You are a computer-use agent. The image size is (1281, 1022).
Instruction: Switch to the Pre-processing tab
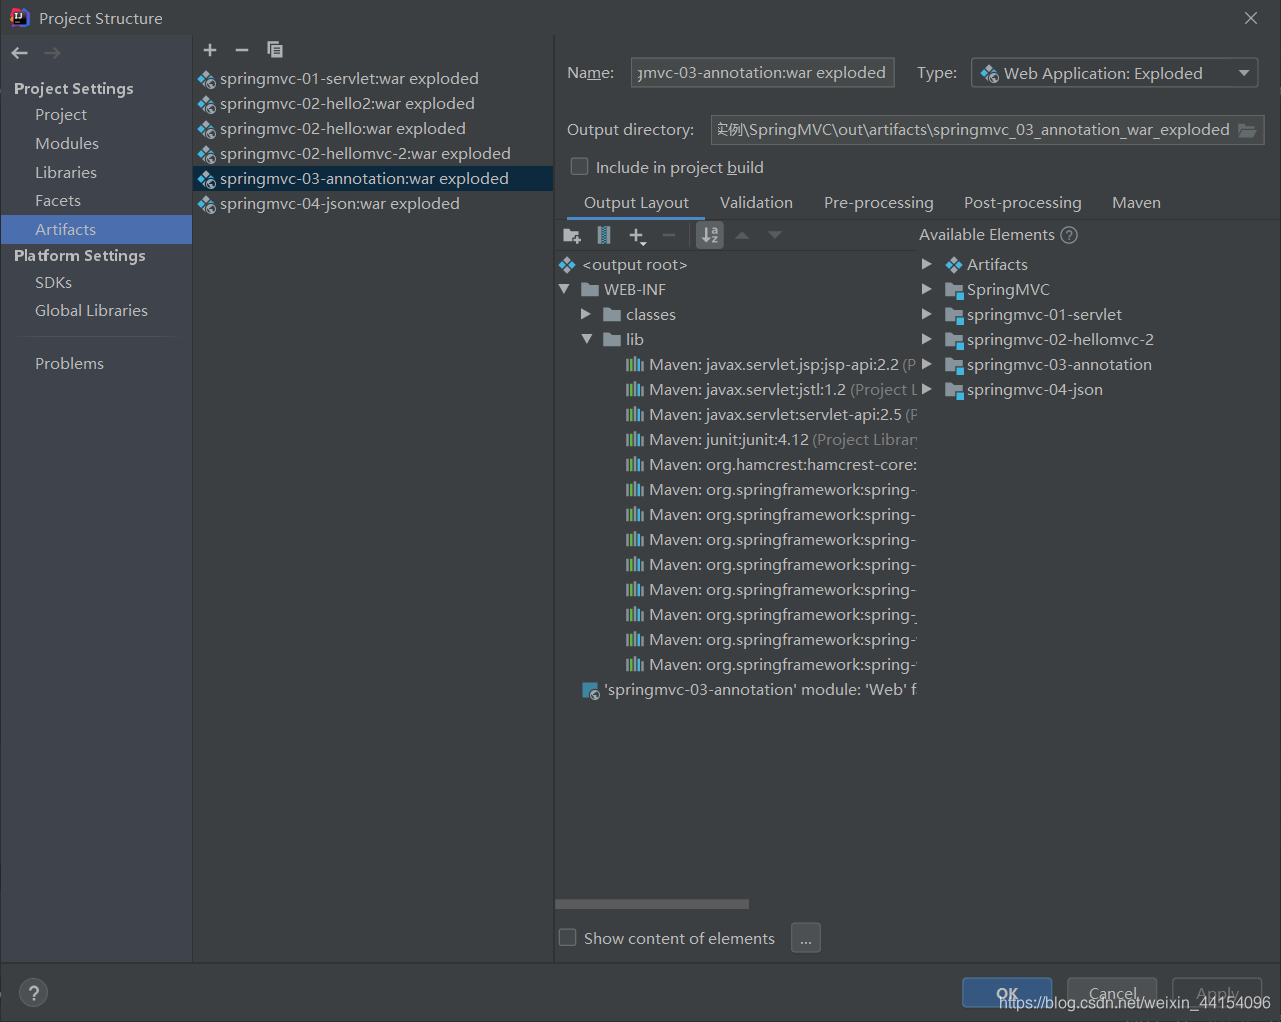click(x=879, y=203)
